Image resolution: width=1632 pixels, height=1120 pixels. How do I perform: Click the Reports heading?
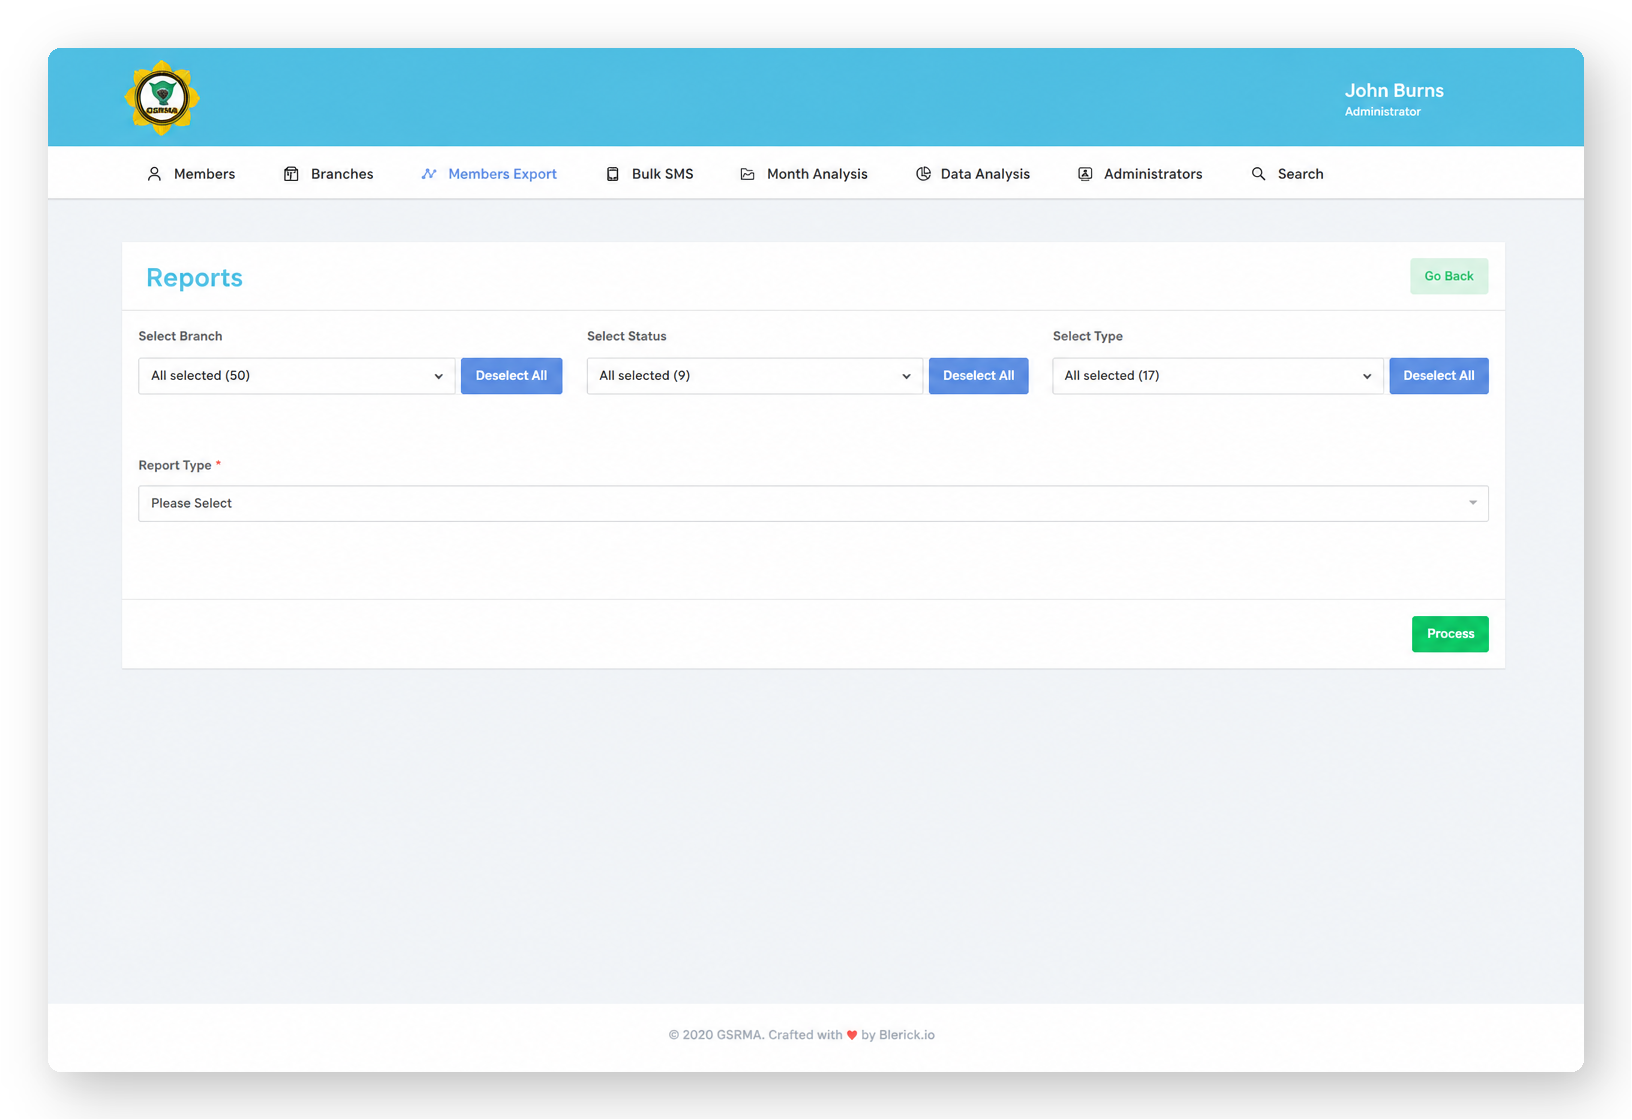click(x=194, y=278)
